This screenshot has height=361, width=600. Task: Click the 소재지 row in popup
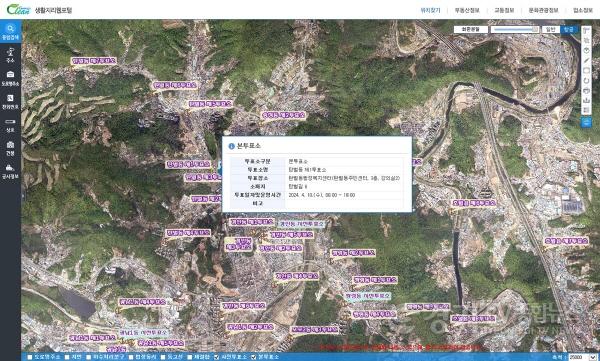pos(316,186)
